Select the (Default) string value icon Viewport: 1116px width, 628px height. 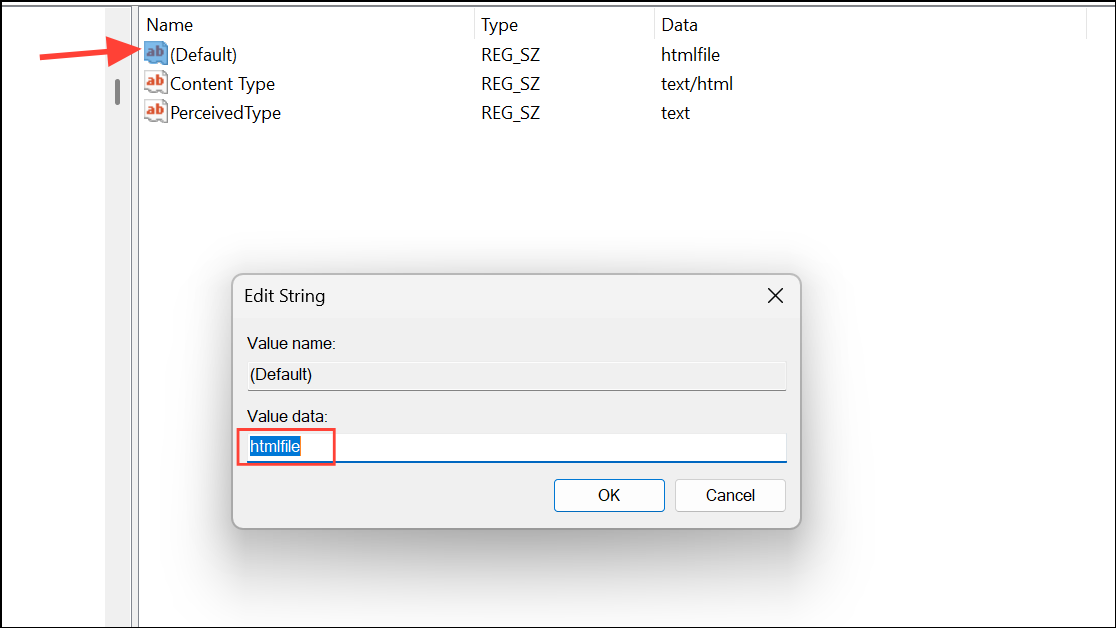[155, 53]
